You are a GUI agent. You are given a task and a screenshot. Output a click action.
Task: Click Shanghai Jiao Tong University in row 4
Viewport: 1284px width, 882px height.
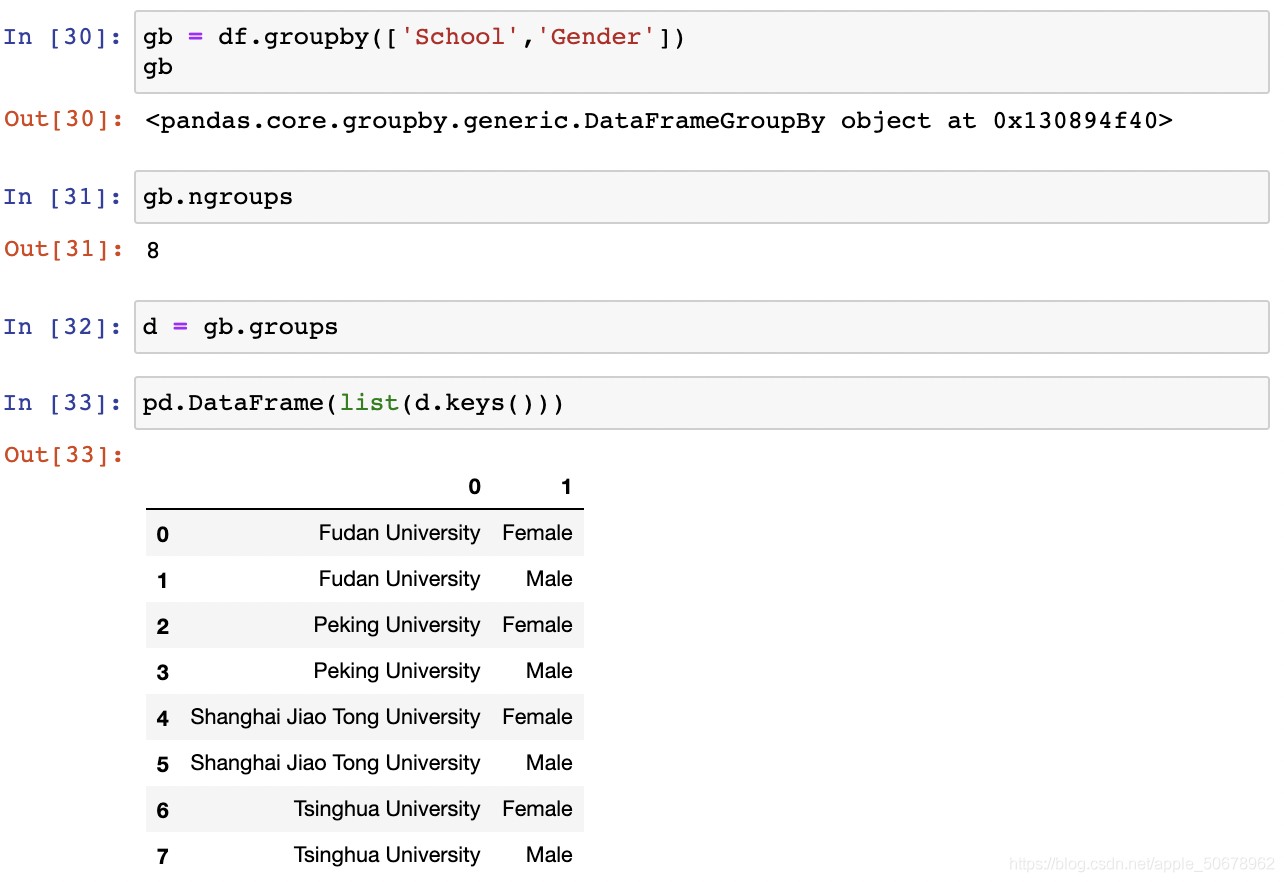[x=335, y=717]
